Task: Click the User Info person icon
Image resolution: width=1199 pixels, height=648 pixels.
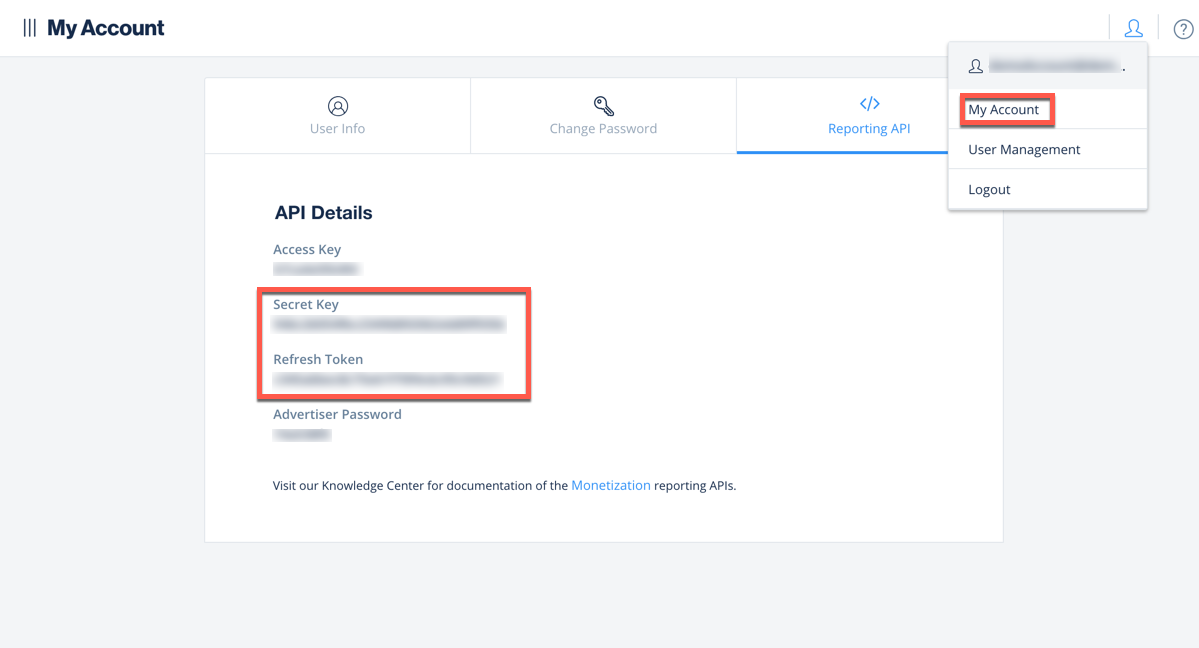Action: coord(337,105)
